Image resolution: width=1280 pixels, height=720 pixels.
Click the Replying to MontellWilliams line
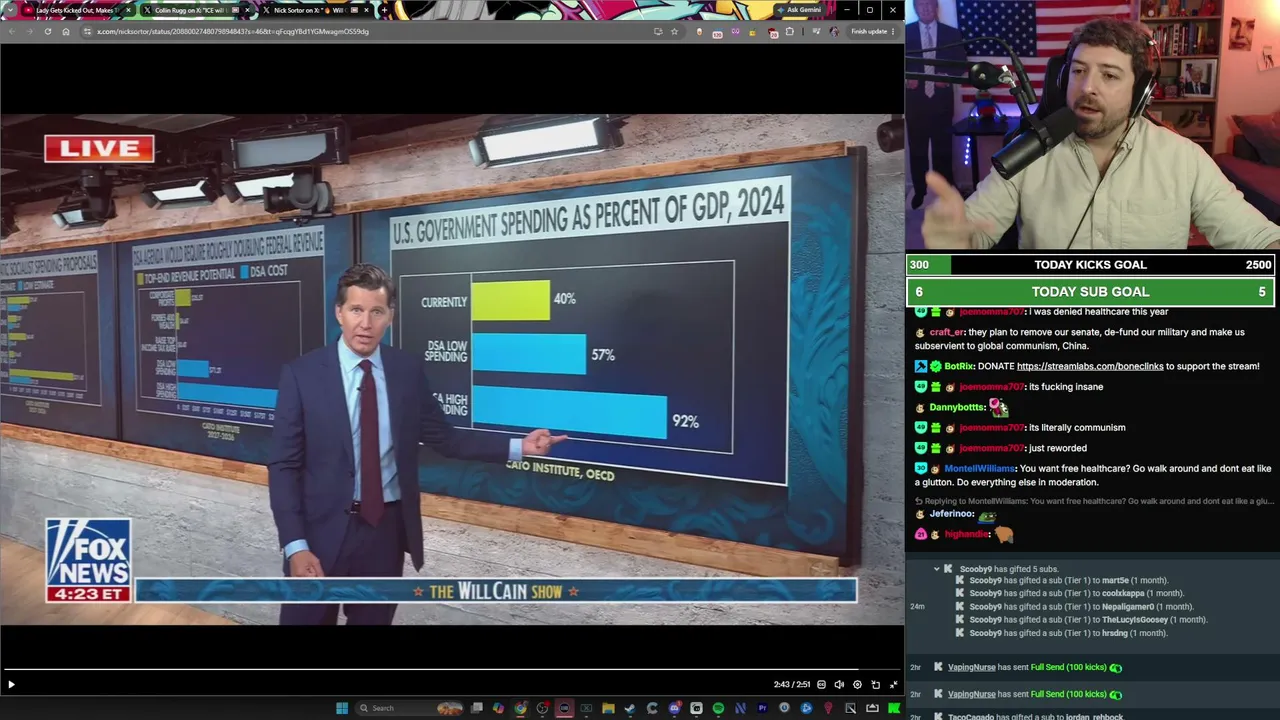[1094, 501]
